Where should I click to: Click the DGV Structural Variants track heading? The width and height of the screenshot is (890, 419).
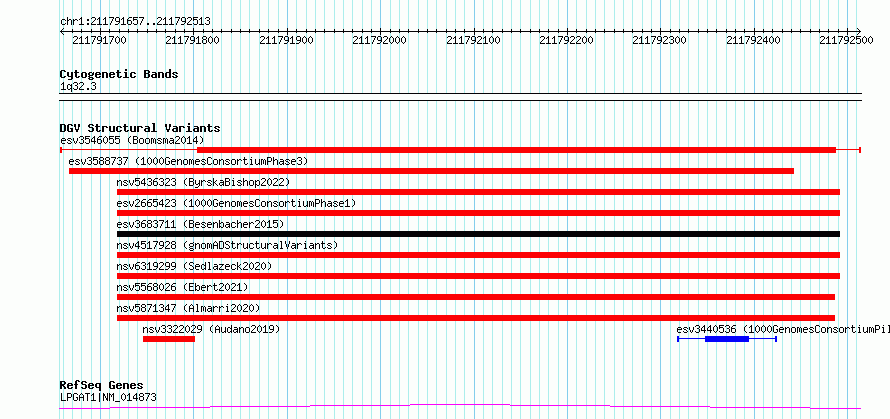tap(140, 128)
